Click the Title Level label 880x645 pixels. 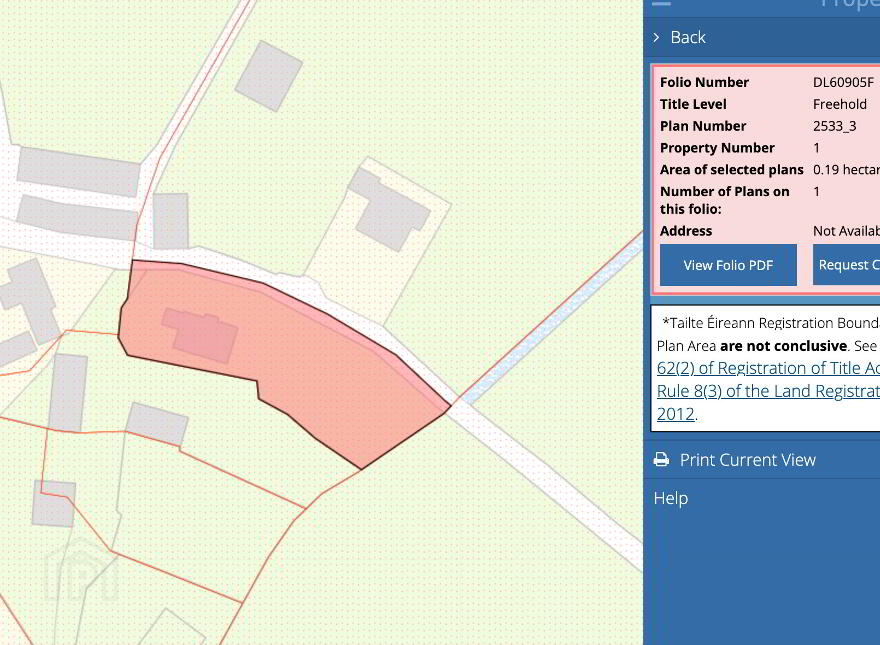(x=693, y=104)
